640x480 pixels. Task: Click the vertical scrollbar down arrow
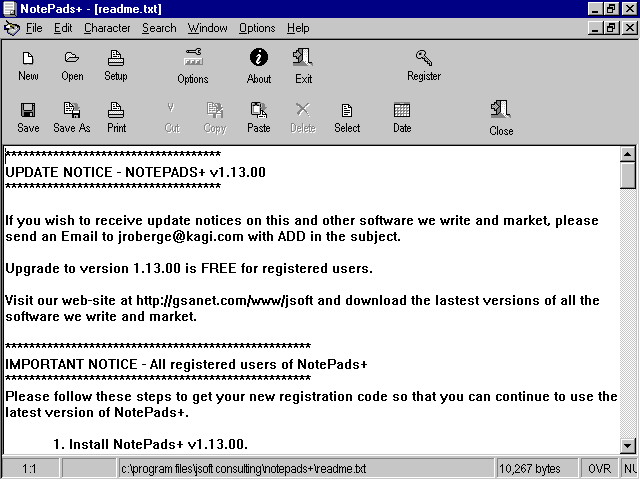628,445
